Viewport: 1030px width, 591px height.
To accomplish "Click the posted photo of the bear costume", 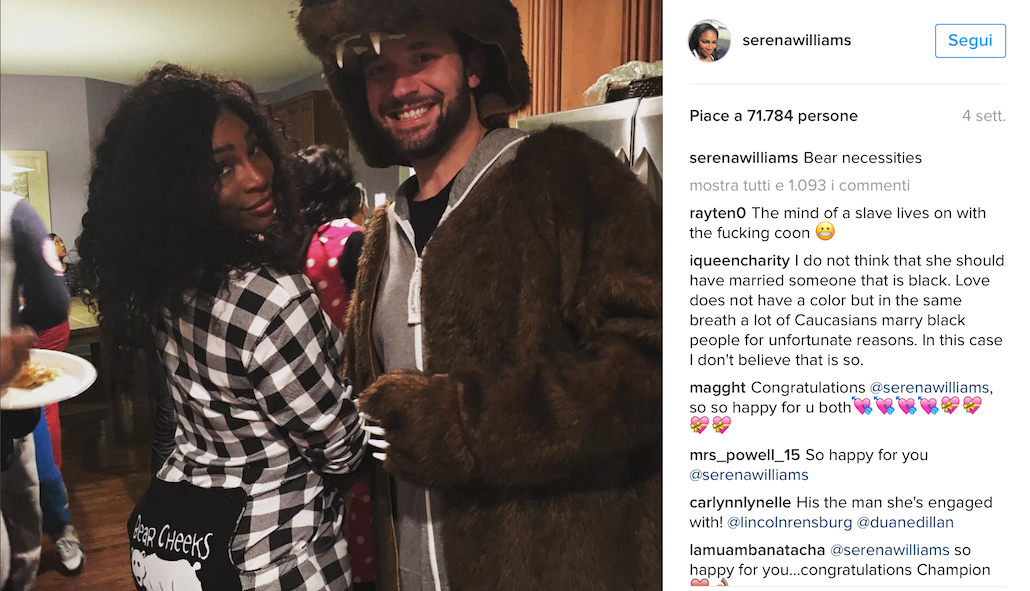I will pyautogui.click(x=331, y=296).
